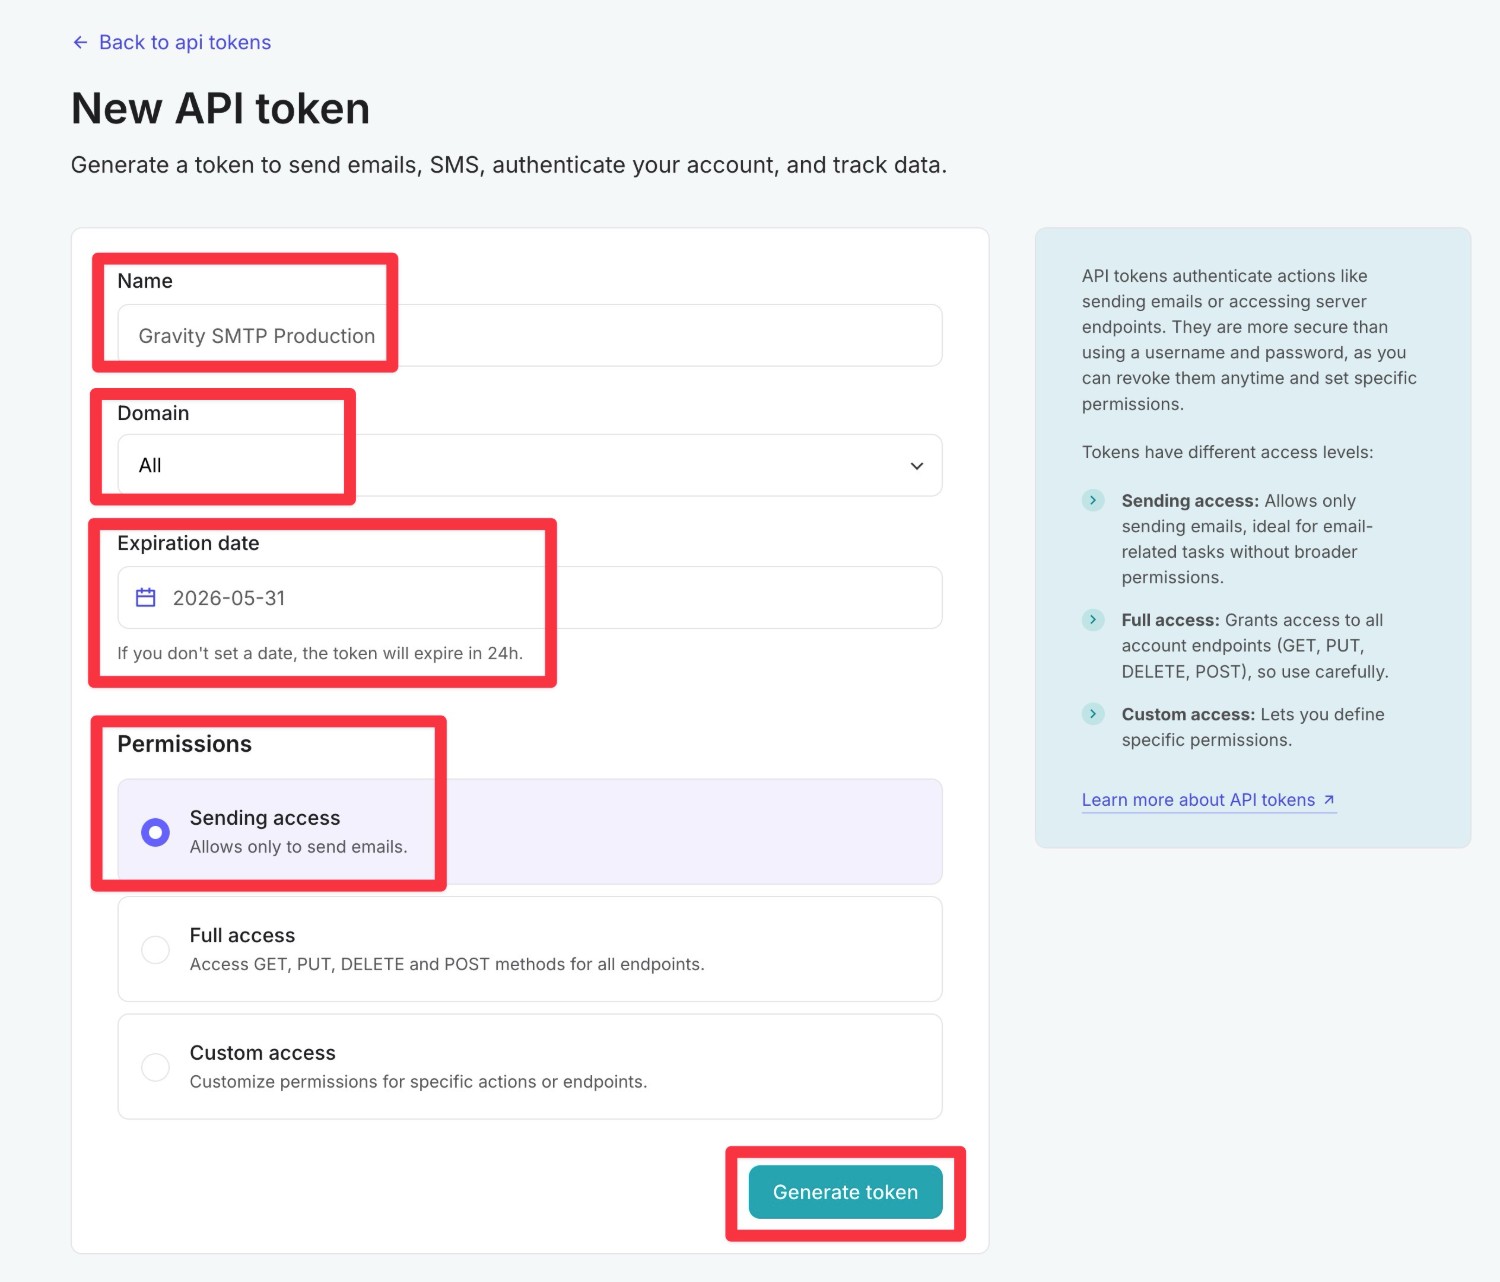
Task: Click the chevron bullet beside 'Sending access:' in the info panel
Action: tap(1093, 500)
